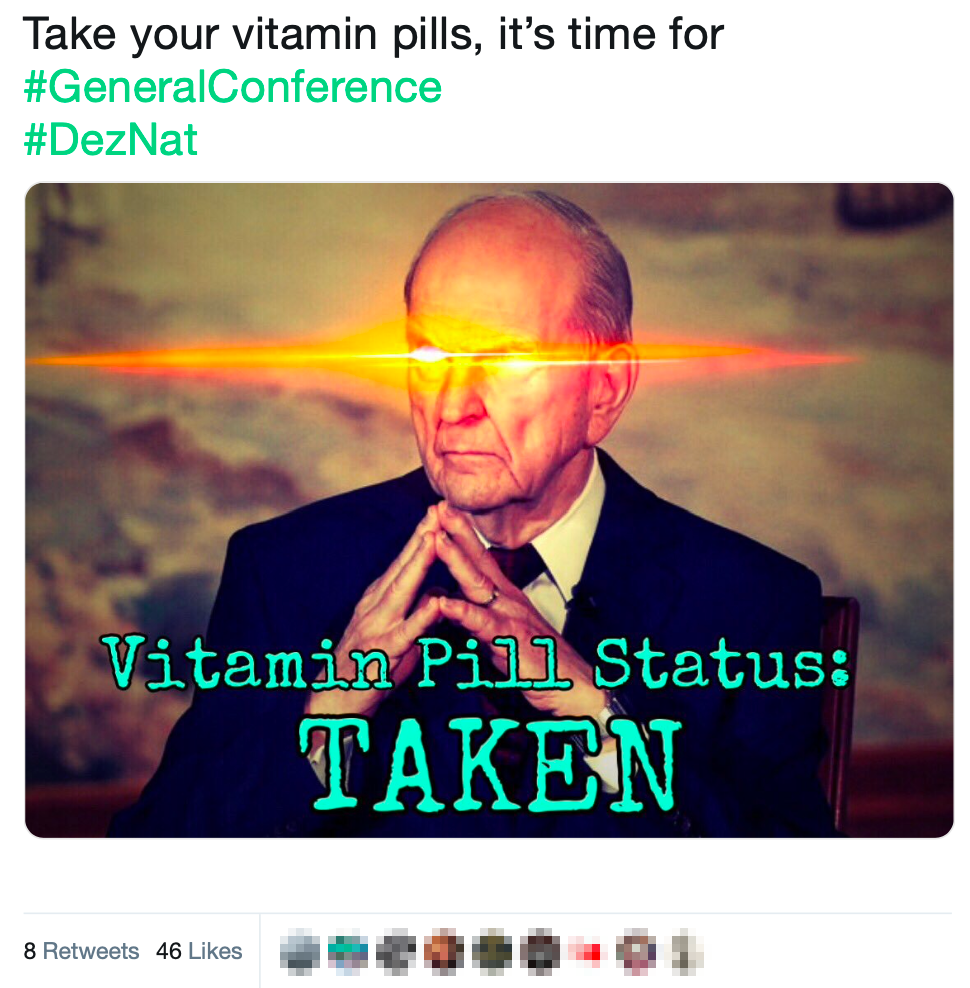Click the number 8 beside Retweets
Image resolution: width=970 pixels, height=988 pixels.
(30, 950)
